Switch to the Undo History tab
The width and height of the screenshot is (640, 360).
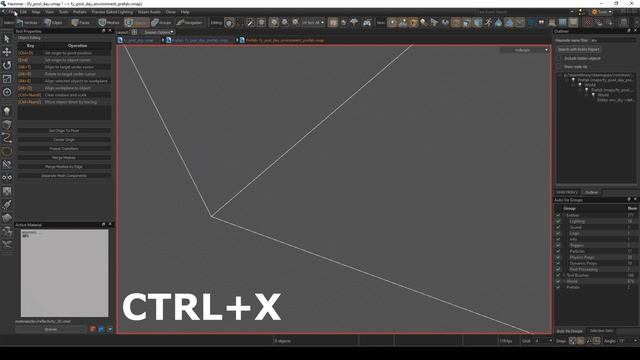coord(567,192)
